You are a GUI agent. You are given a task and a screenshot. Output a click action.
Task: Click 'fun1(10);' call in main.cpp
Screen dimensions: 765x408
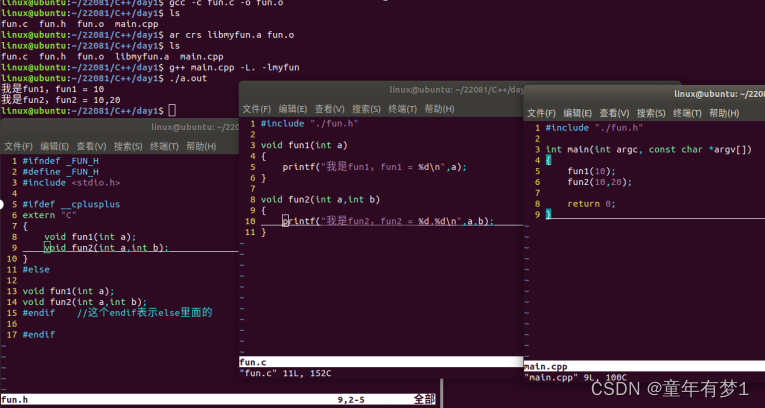592,171
